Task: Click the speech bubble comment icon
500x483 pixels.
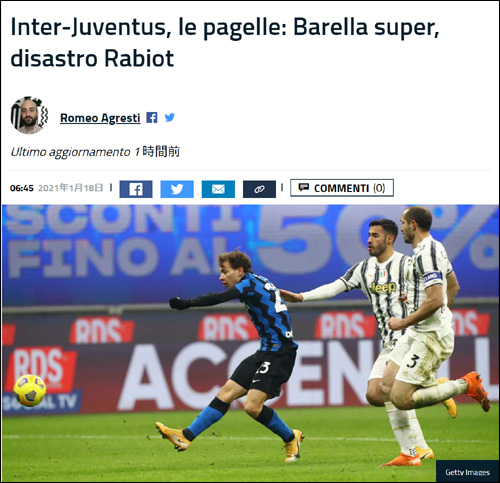Action: click(x=303, y=187)
